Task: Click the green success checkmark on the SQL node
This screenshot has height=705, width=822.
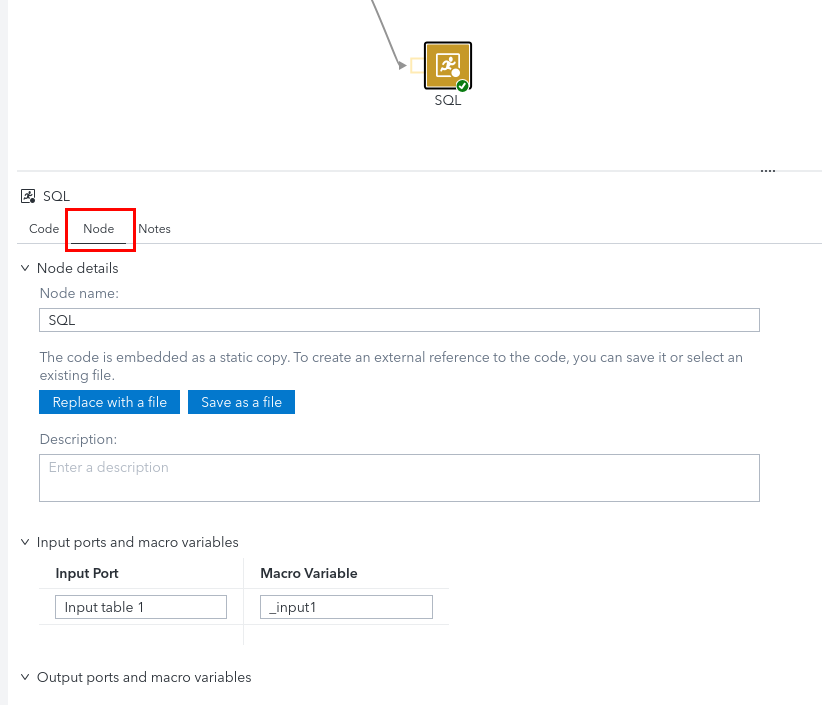Action: click(462, 86)
